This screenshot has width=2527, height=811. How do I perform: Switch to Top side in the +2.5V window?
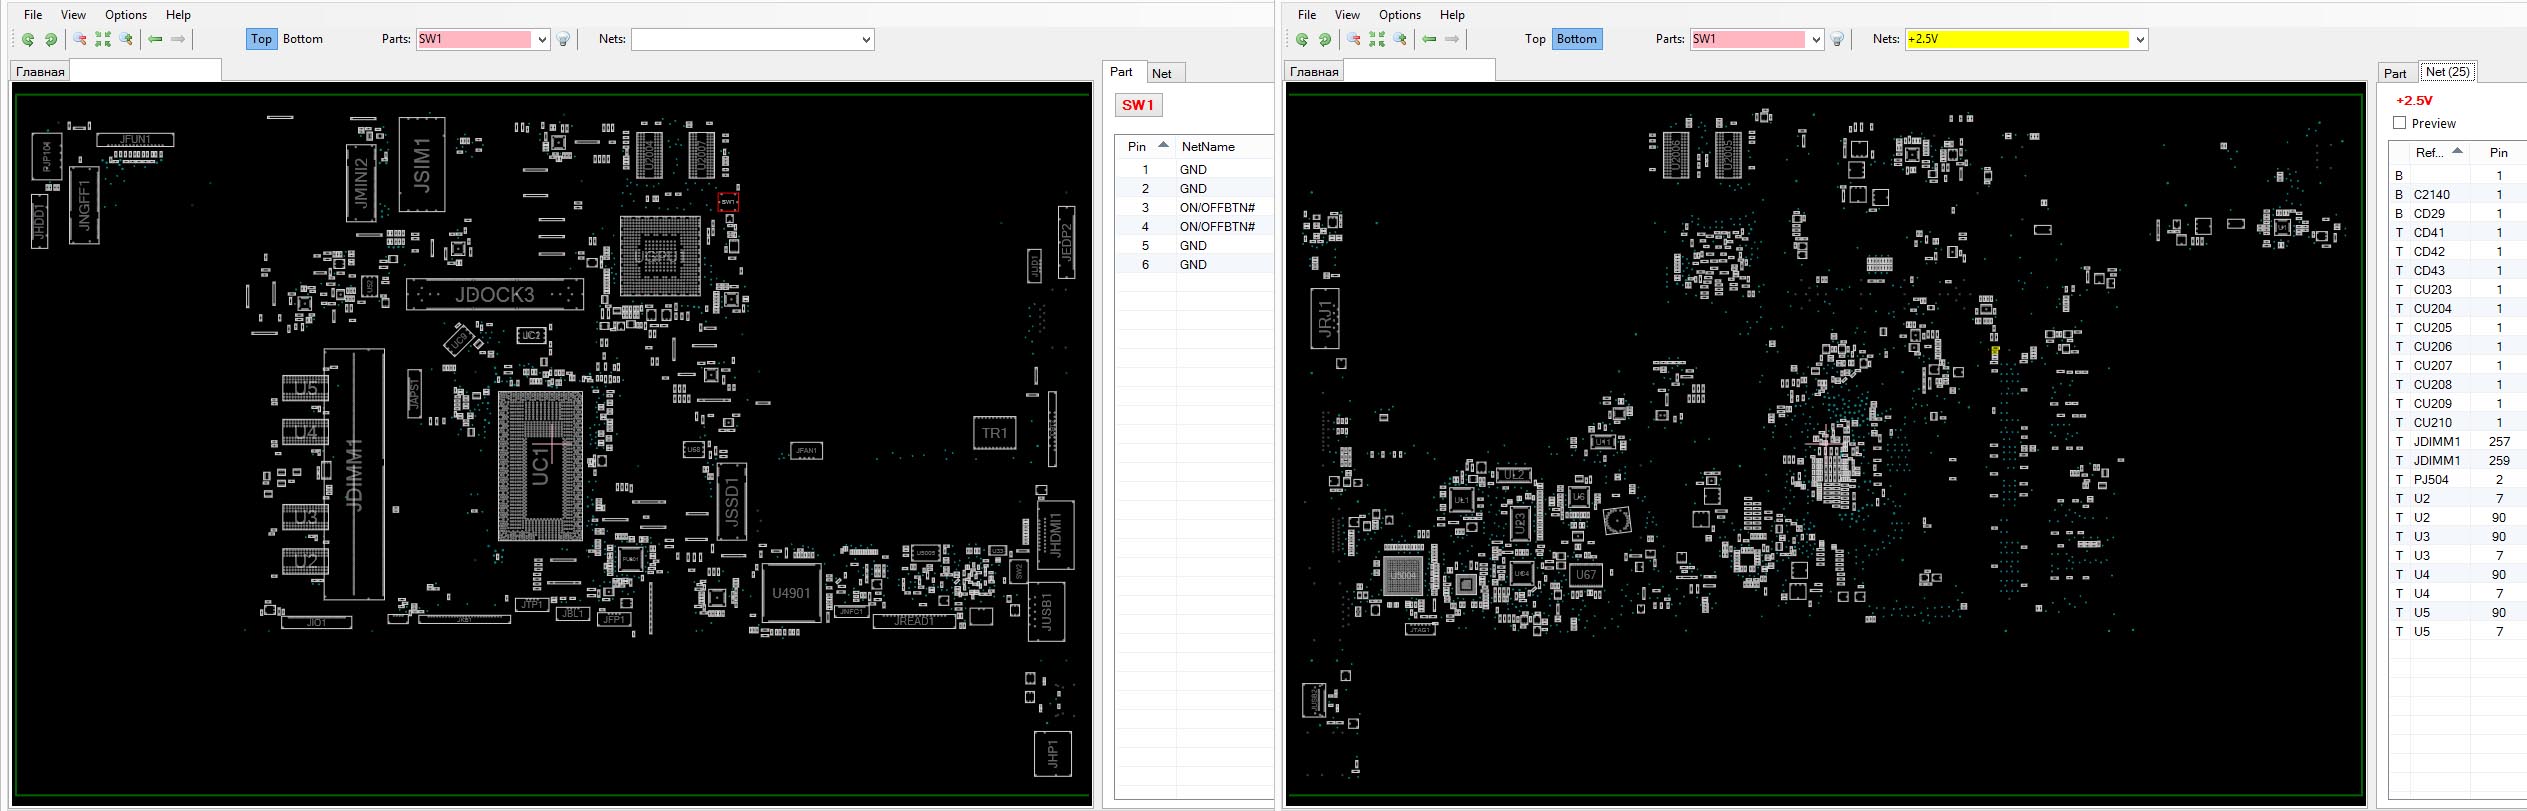[x=1534, y=39]
